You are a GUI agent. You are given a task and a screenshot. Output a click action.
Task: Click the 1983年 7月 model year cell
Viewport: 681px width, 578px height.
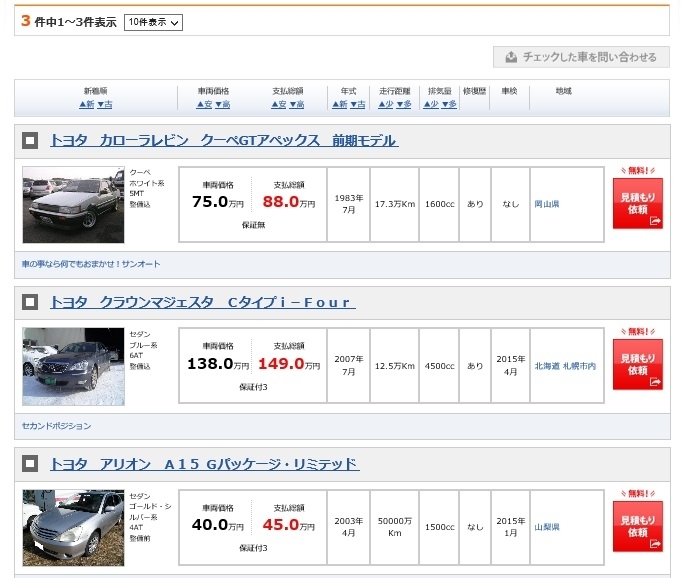[349, 204]
